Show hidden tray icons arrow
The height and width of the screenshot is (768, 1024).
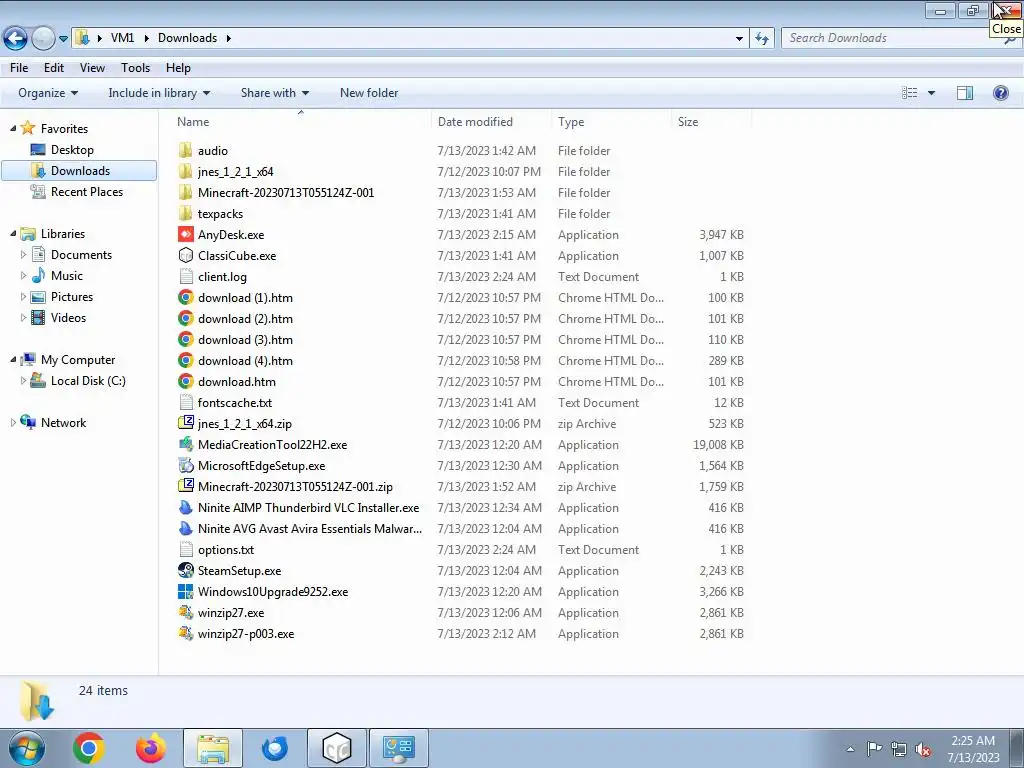(850, 749)
